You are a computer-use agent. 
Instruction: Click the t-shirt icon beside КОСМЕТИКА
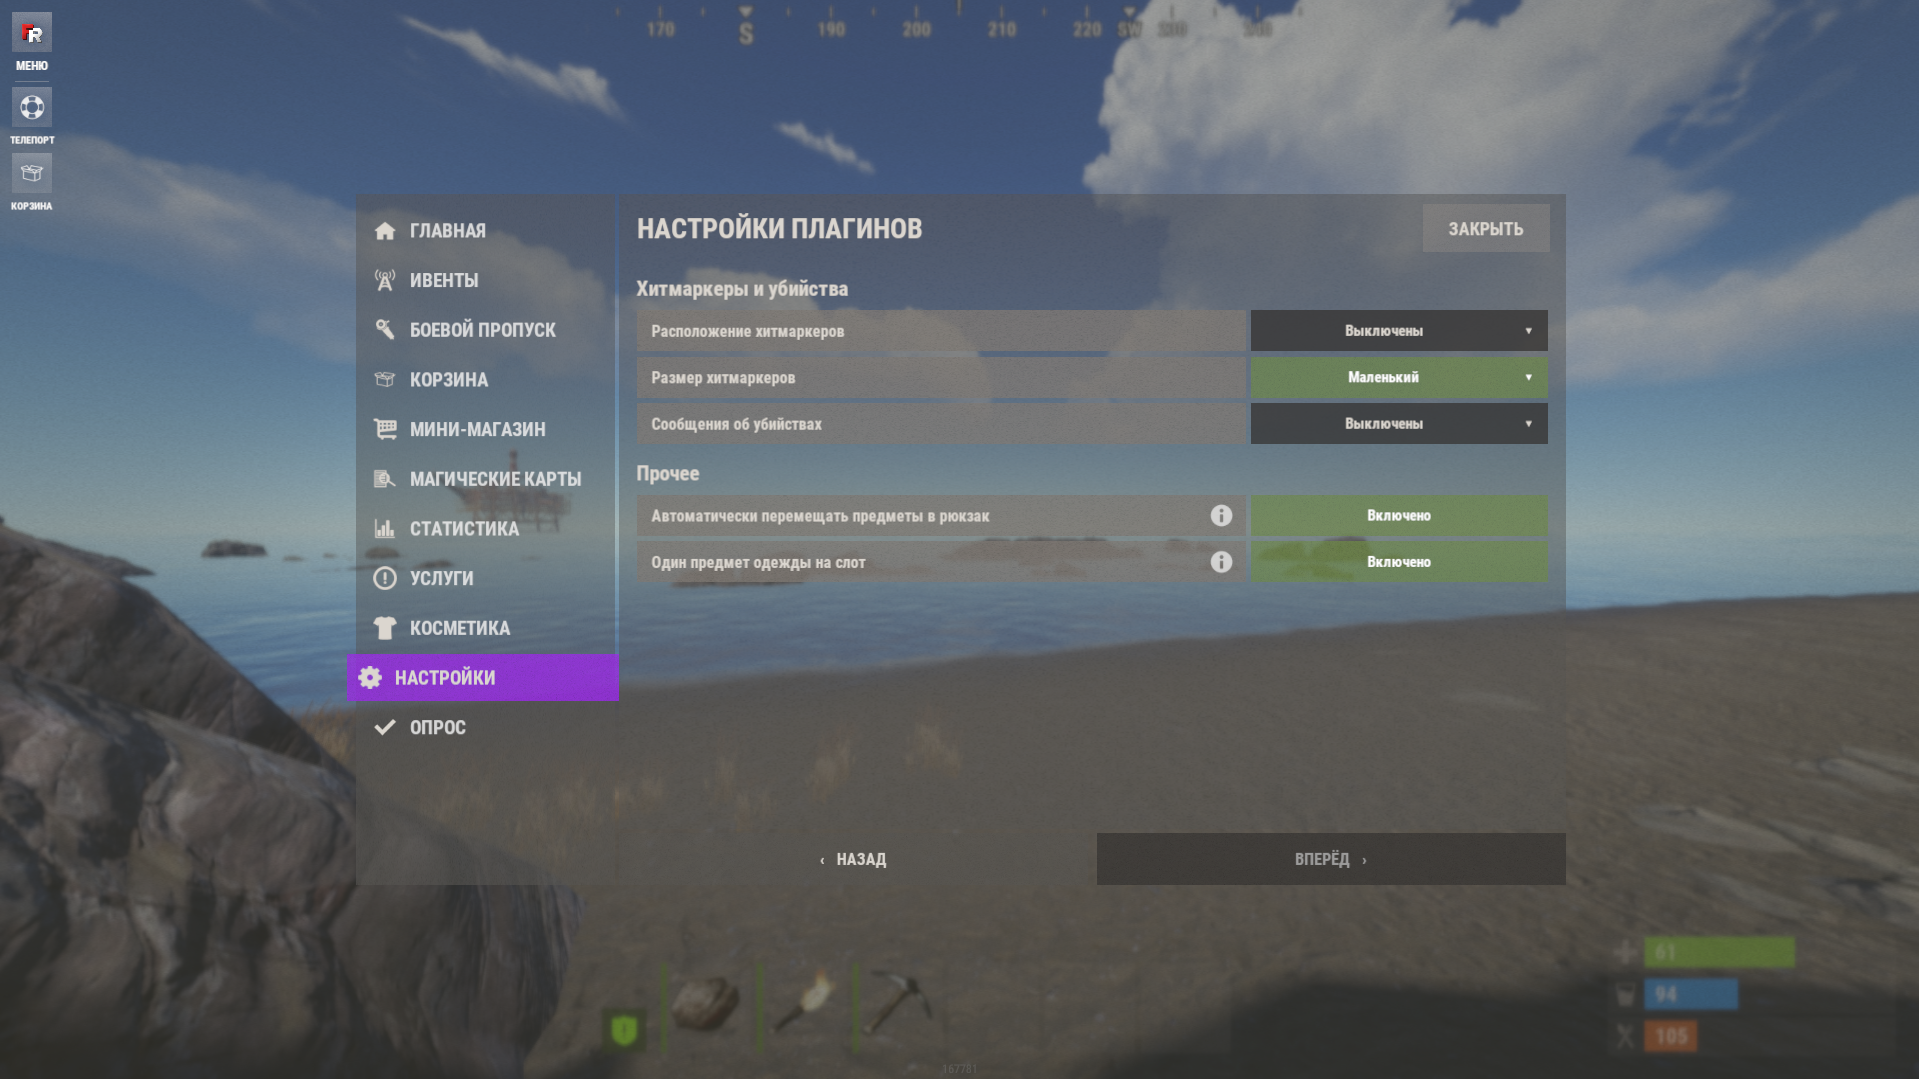[x=385, y=628]
